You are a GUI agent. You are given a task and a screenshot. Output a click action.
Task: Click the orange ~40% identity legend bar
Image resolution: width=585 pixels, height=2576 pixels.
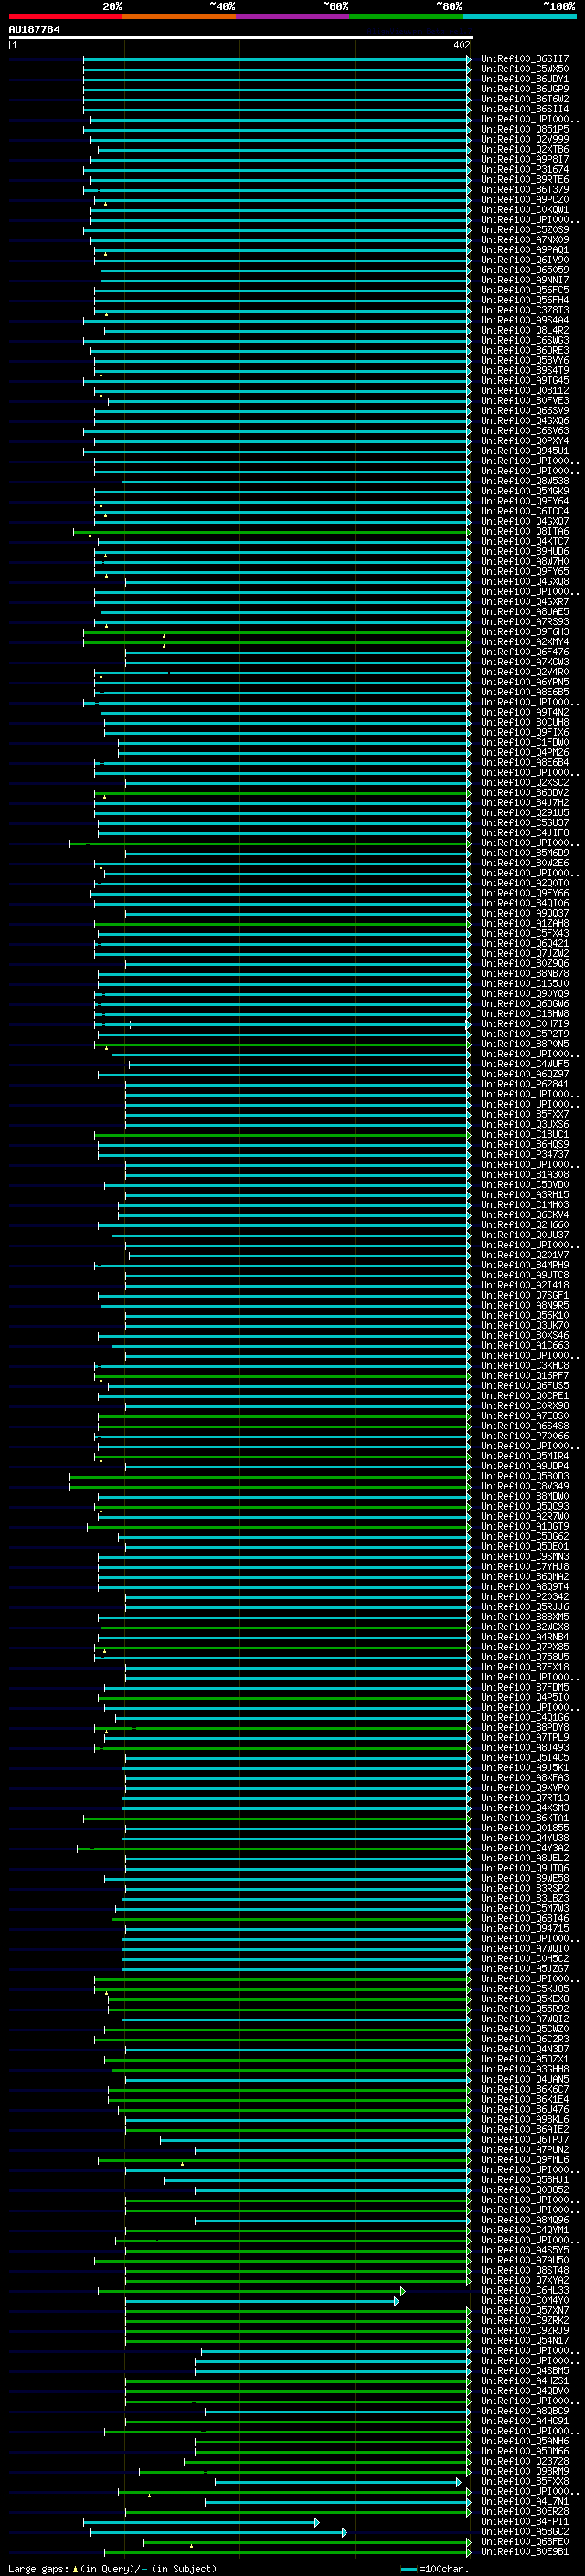(179, 16)
